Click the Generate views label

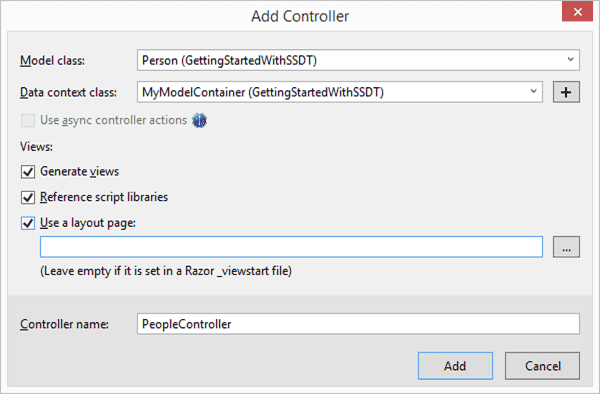point(80,171)
